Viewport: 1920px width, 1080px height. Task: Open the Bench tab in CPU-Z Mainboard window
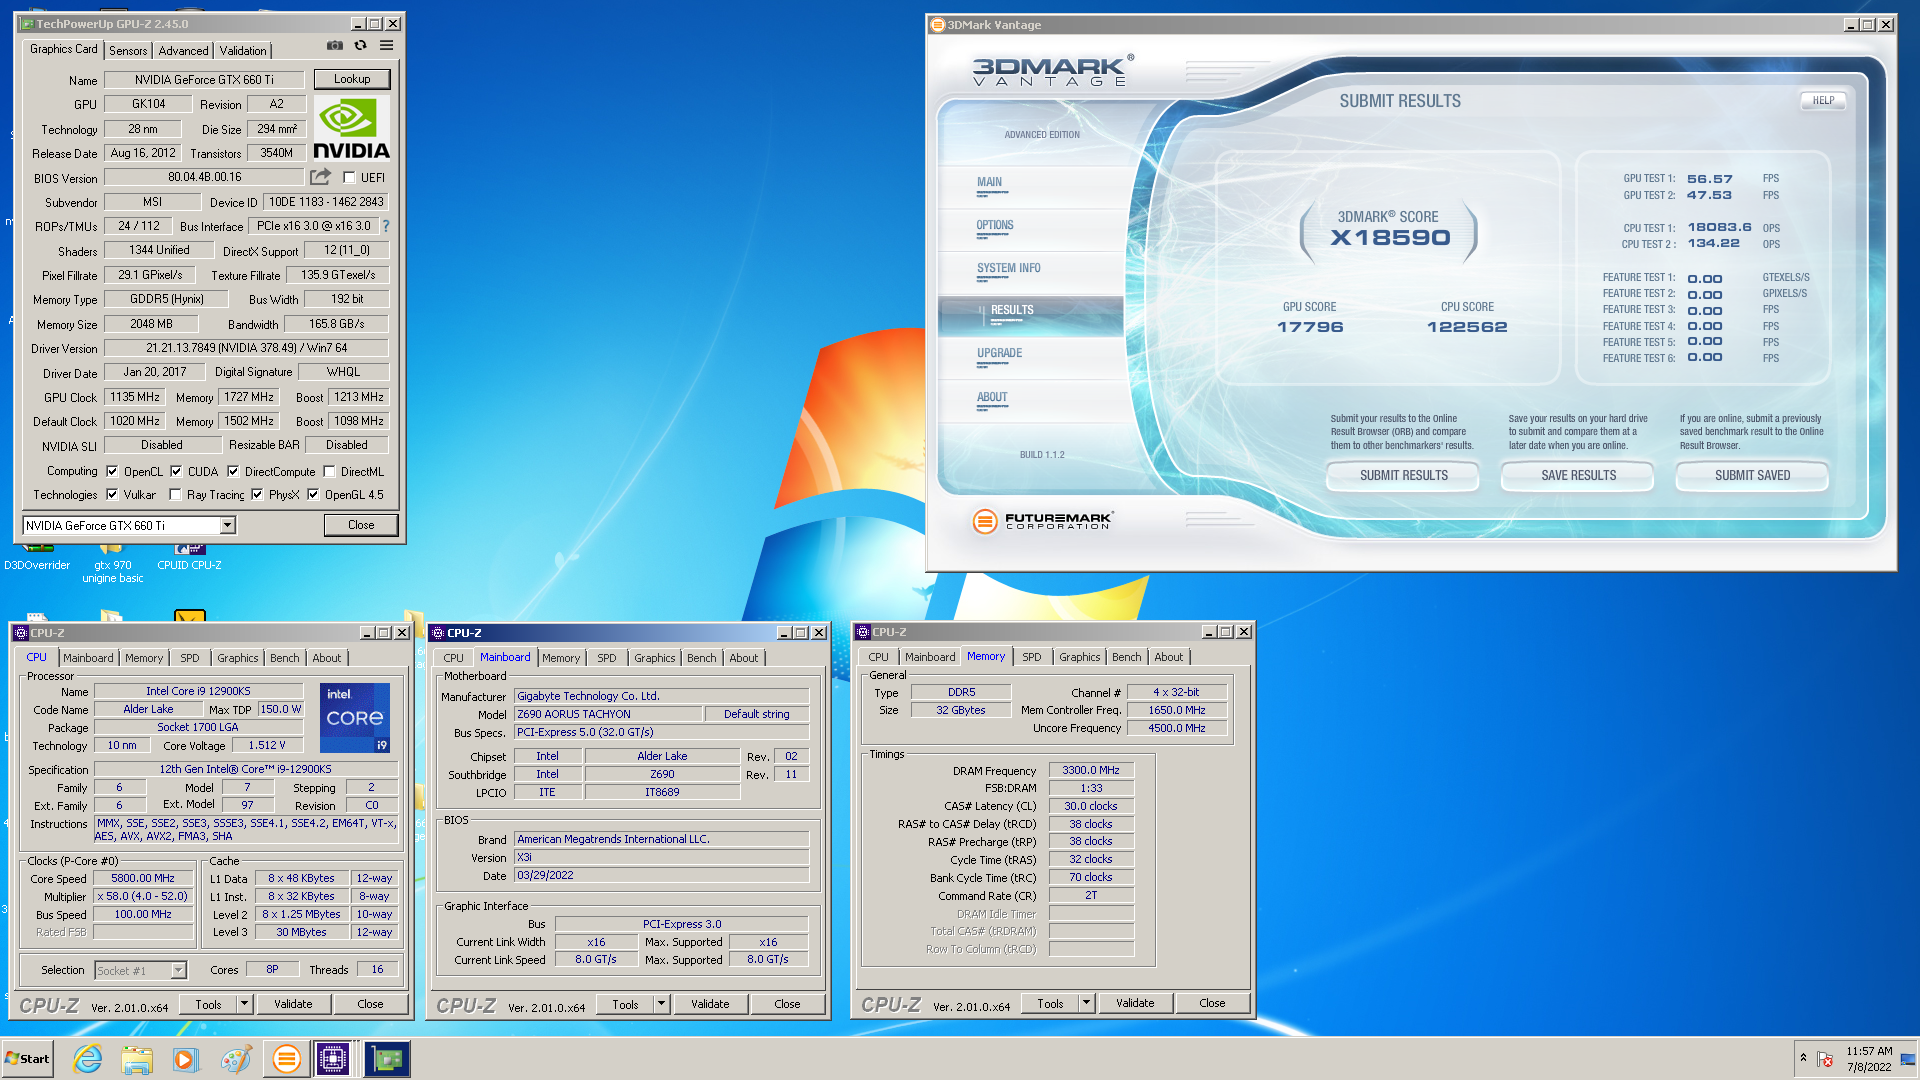[x=701, y=658]
